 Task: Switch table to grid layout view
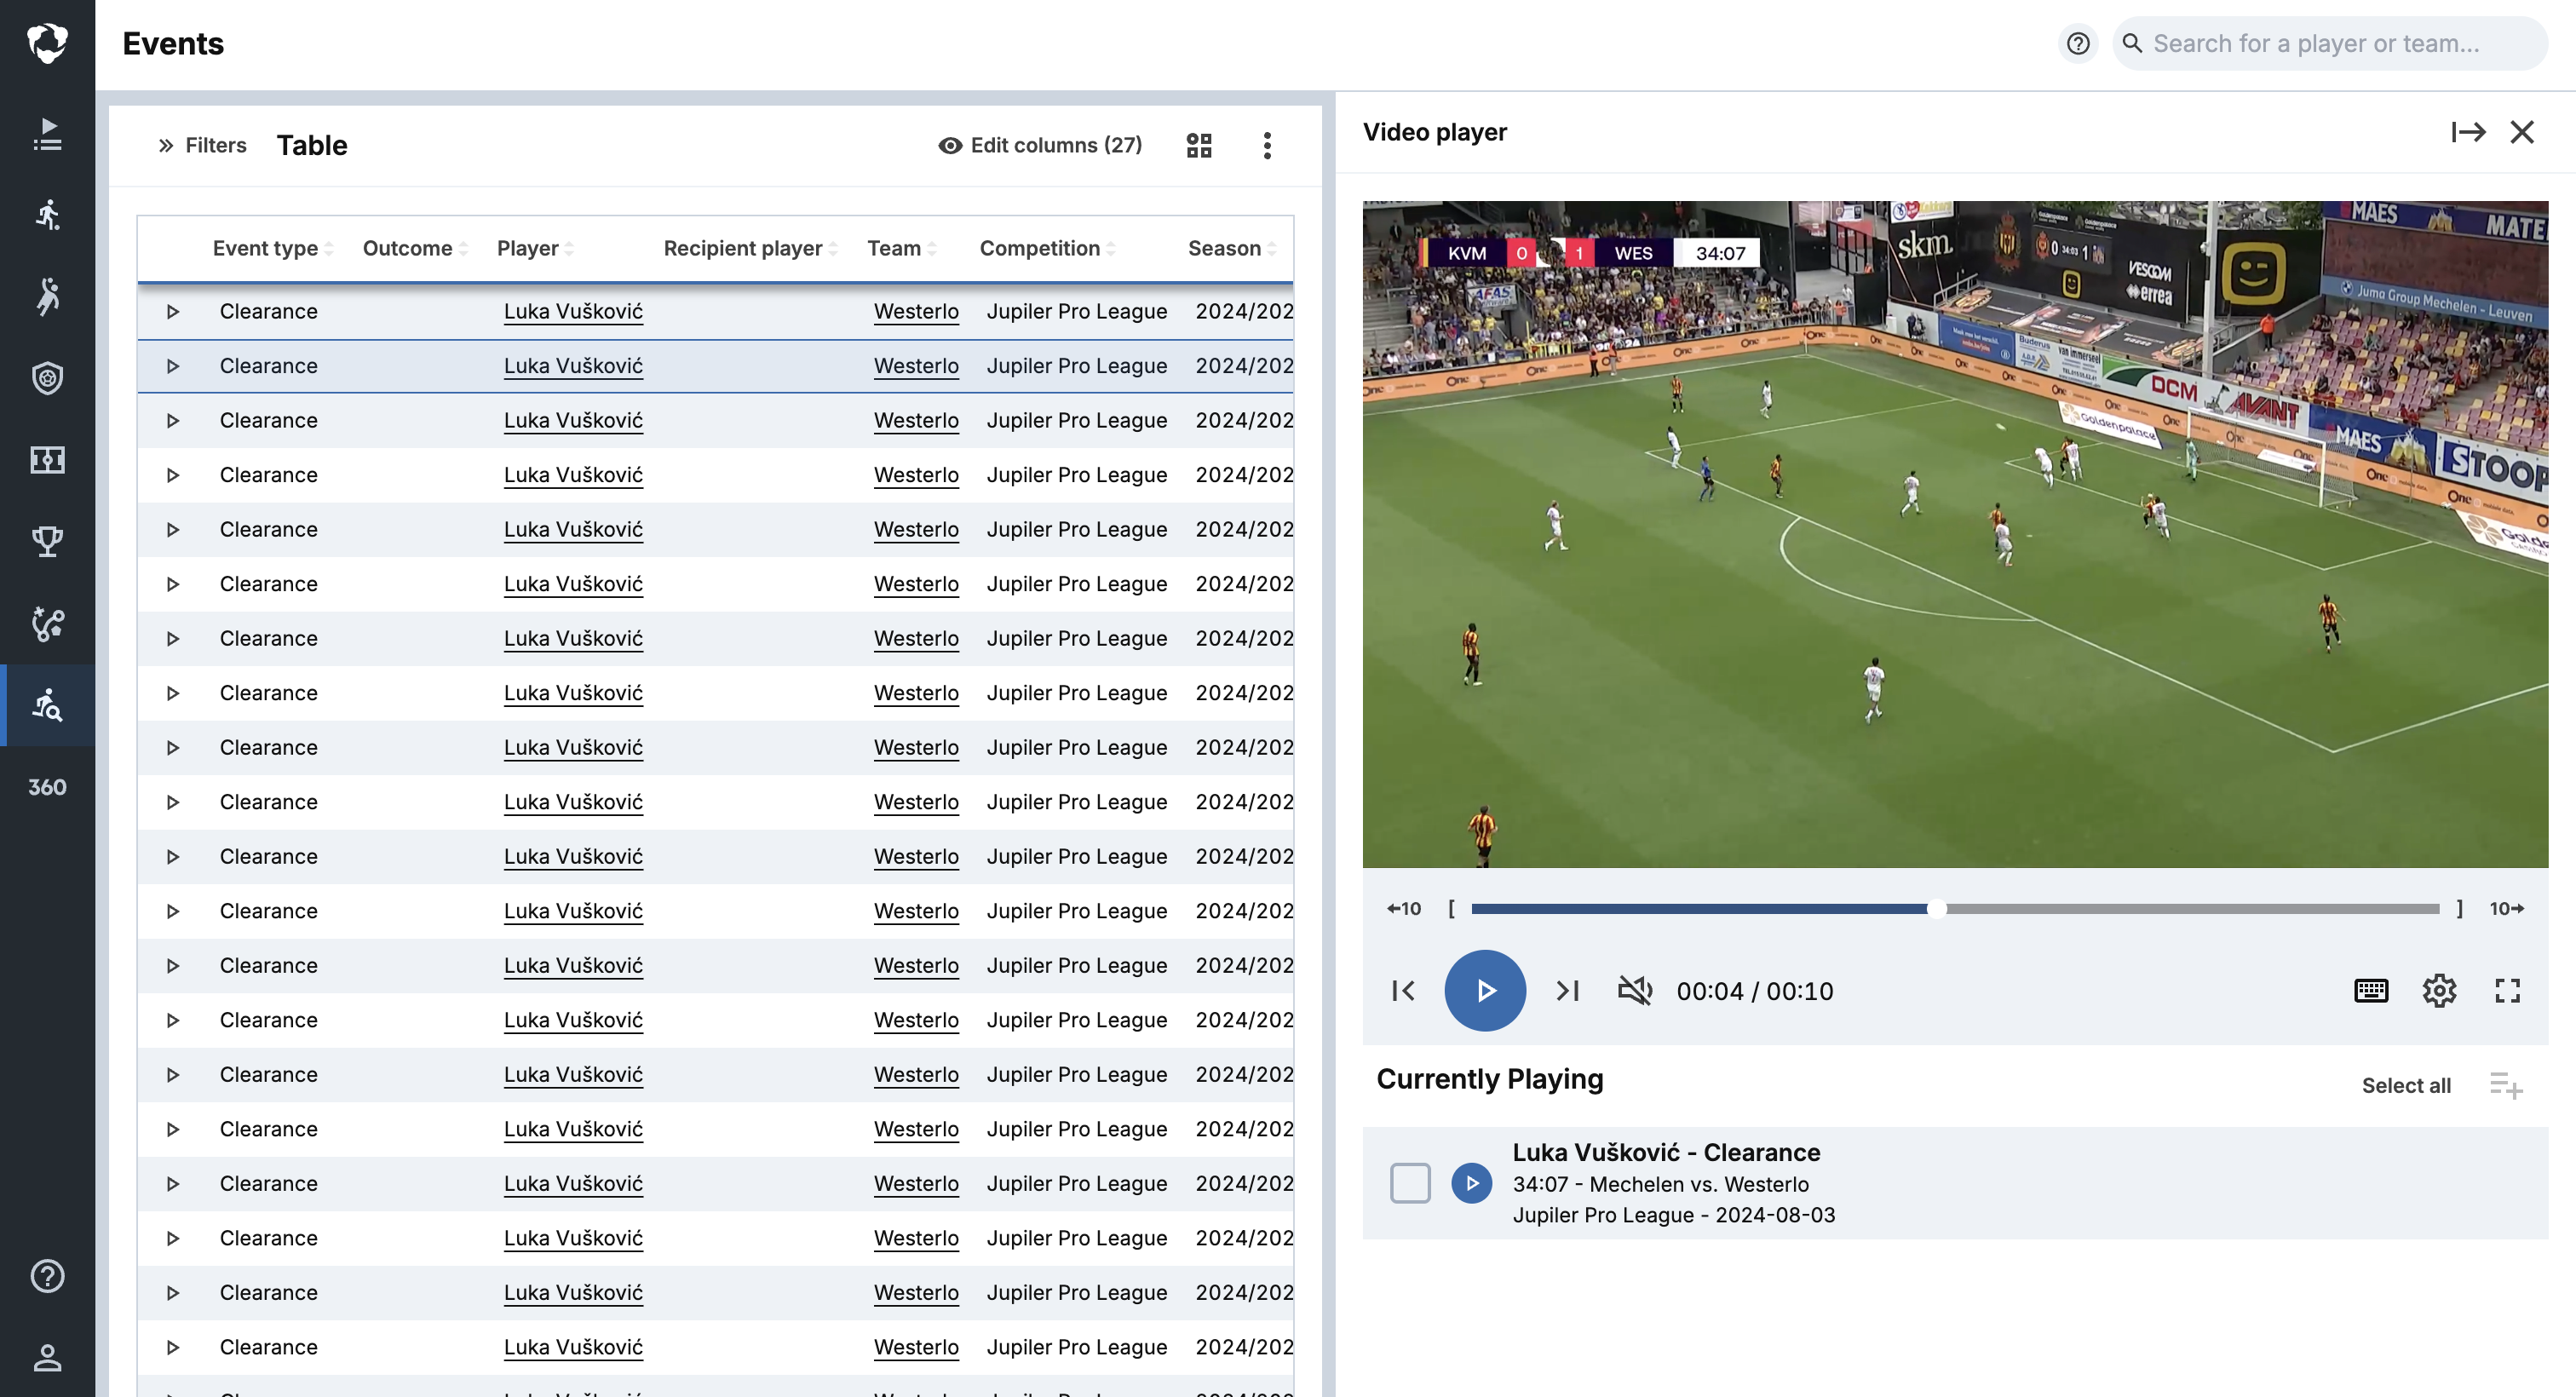[1198, 146]
